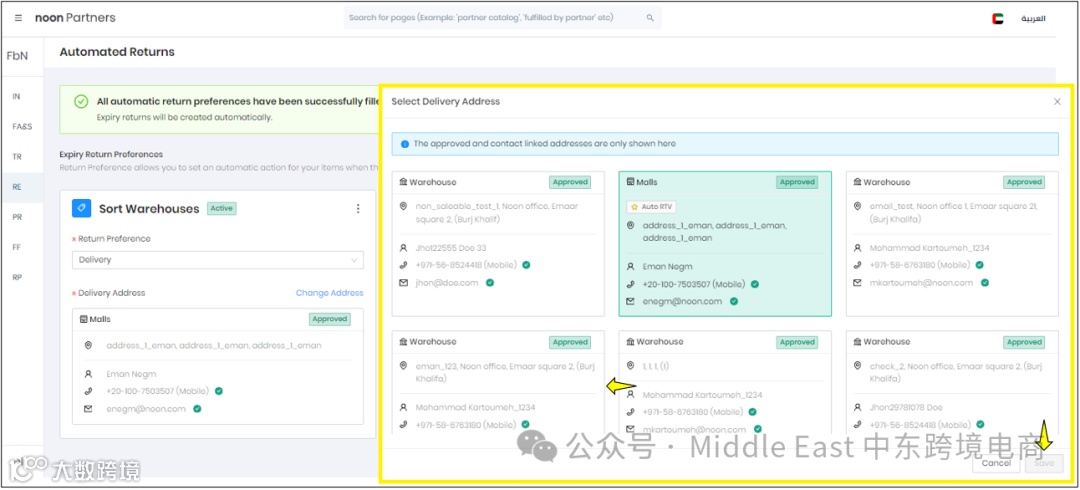Close the Select Delivery Address dialog

1057,101
